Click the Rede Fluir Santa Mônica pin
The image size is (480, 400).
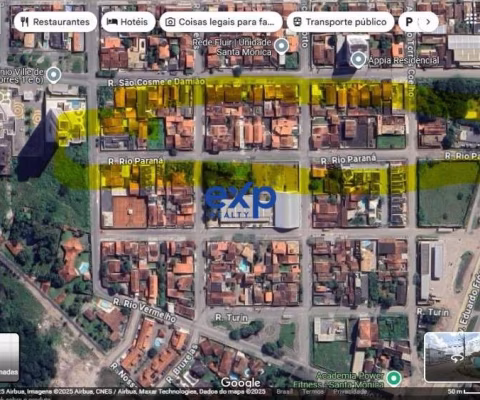282,46
